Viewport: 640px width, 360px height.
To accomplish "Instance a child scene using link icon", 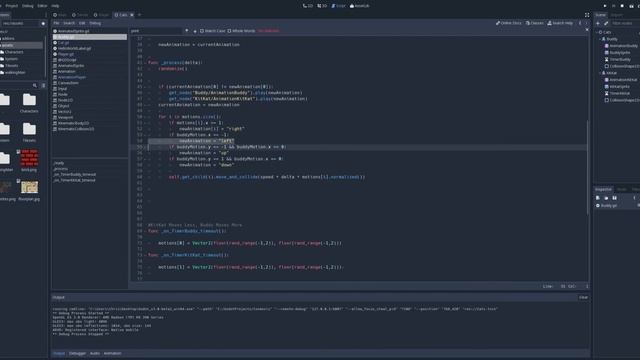I will pos(606,23).
